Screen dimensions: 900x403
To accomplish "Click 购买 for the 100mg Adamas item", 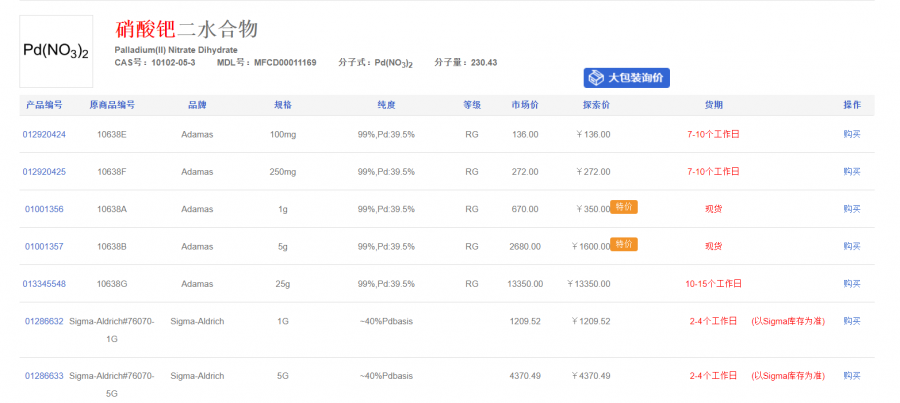I will point(851,134).
